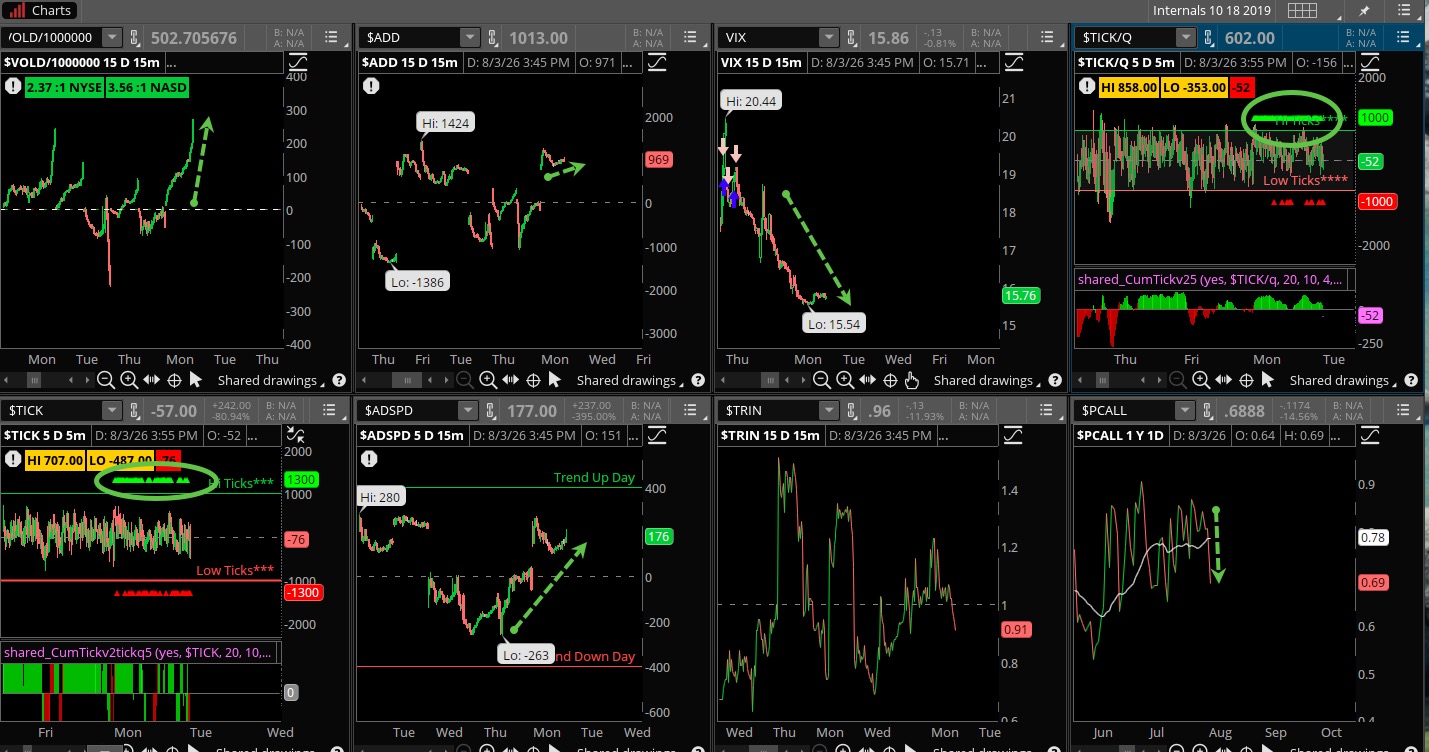The image size is (1429, 752).
Task: Expand the $PCALL symbol dropdown arrow
Action: [x=1185, y=410]
